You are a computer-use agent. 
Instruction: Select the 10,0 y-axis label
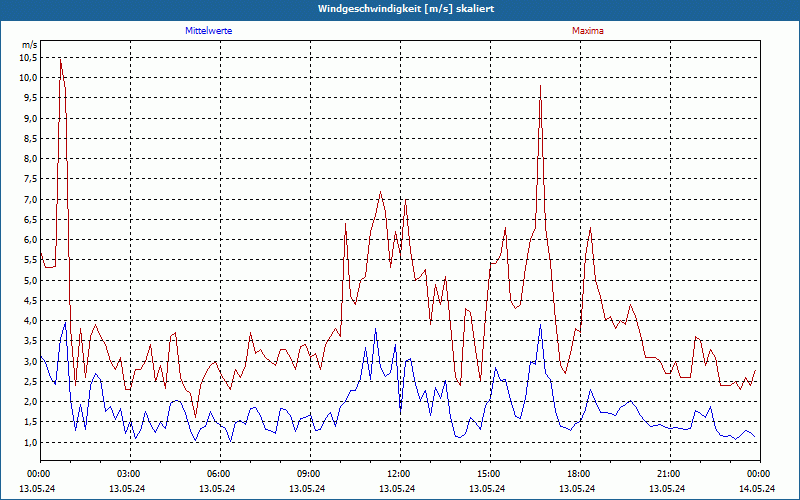pyautogui.click(x=29, y=78)
